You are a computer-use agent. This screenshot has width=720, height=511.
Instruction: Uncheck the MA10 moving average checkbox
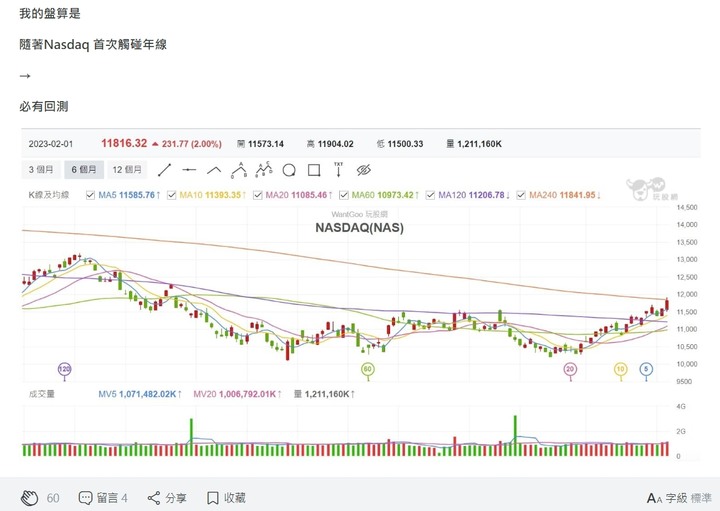[x=172, y=195]
